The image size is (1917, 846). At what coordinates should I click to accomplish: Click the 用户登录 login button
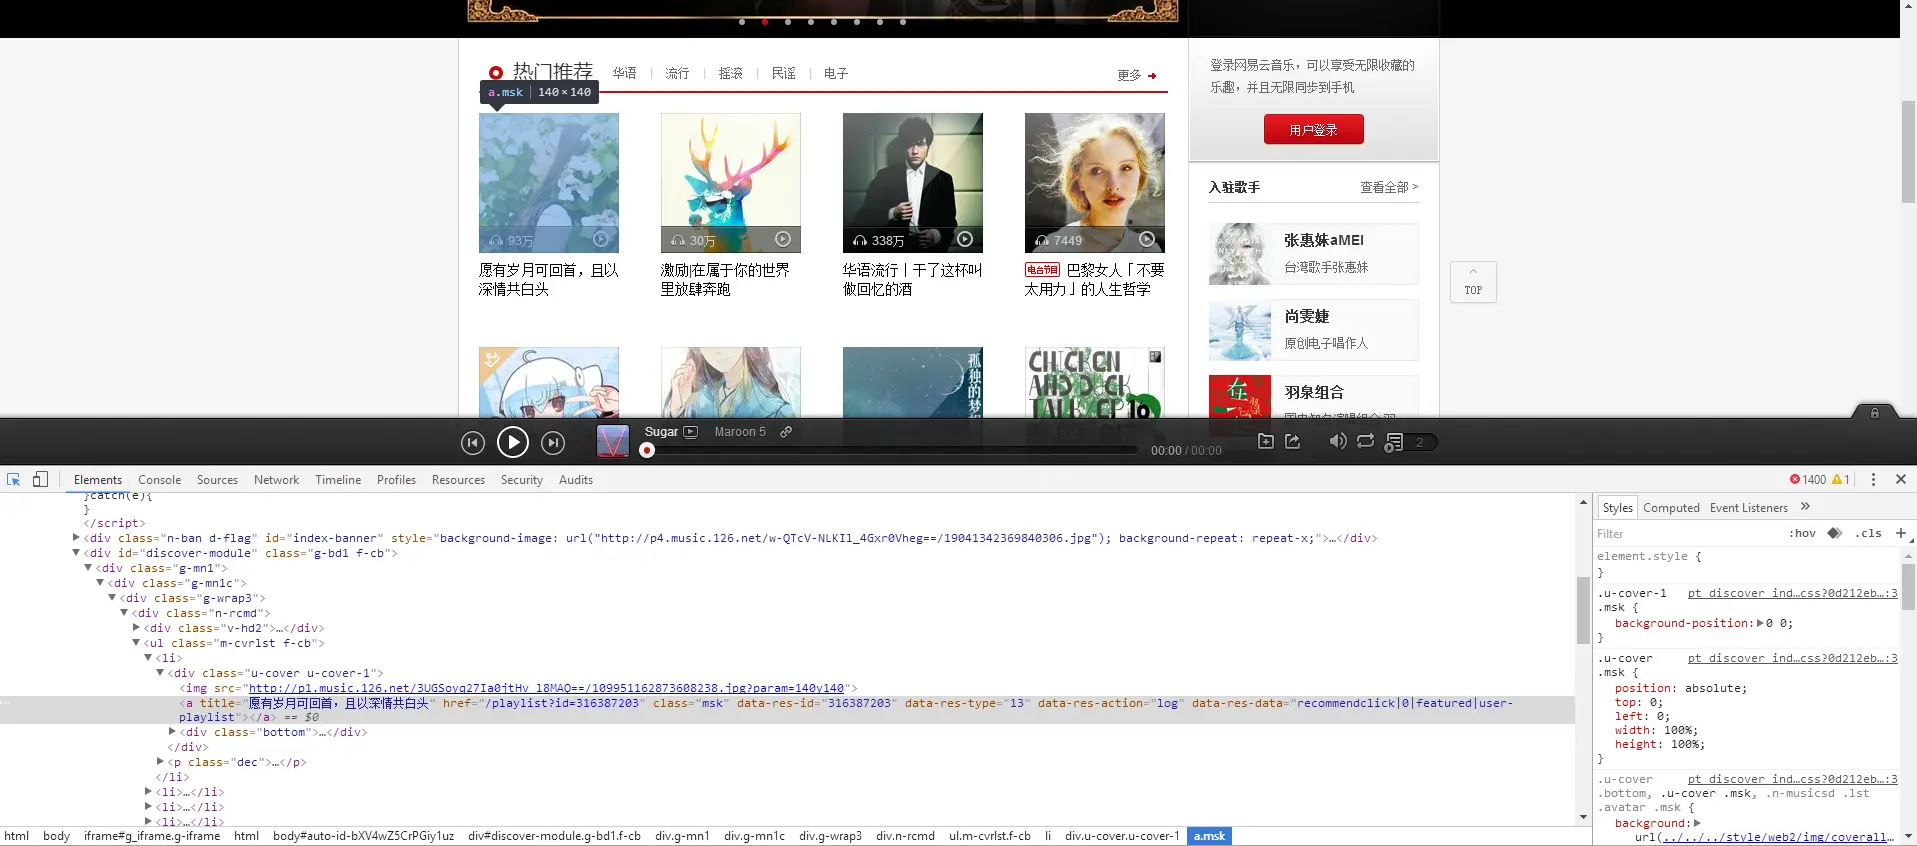(1313, 129)
